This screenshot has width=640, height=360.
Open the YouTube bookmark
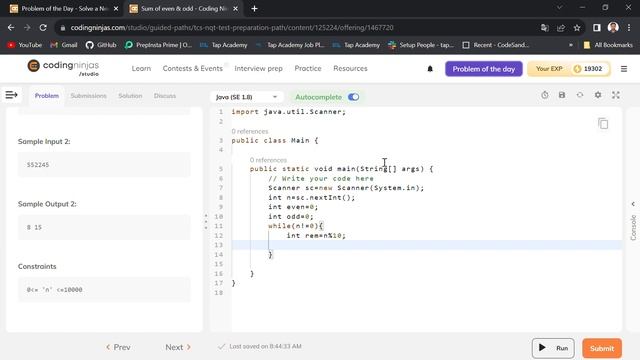point(24,45)
